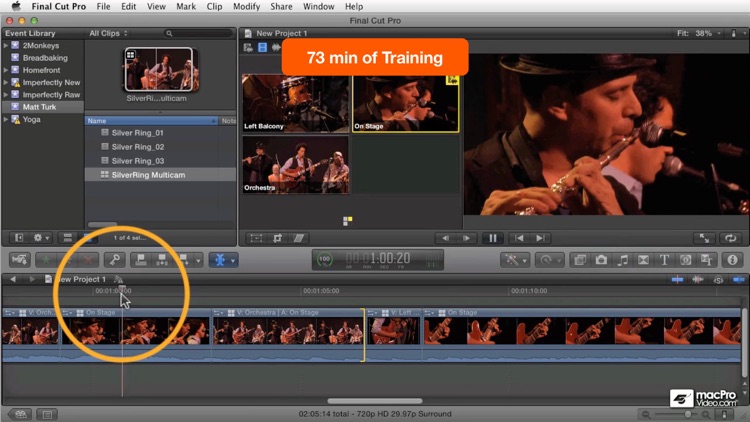This screenshot has height=422, width=750.
Task: Sort clips by the Name column header
Action: [x=151, y=121]
